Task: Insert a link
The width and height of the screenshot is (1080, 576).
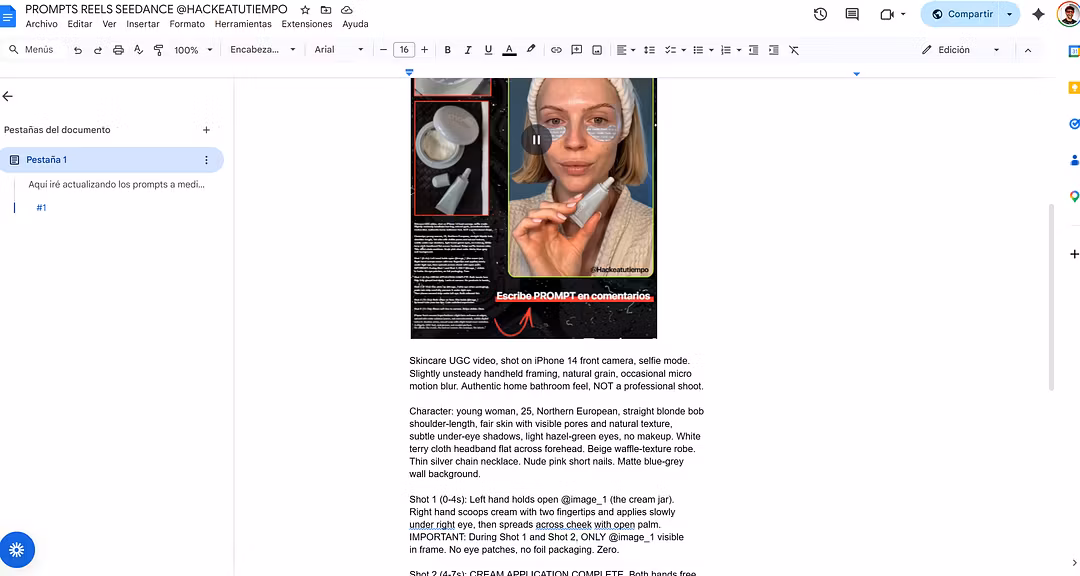Action: [556, 49]
